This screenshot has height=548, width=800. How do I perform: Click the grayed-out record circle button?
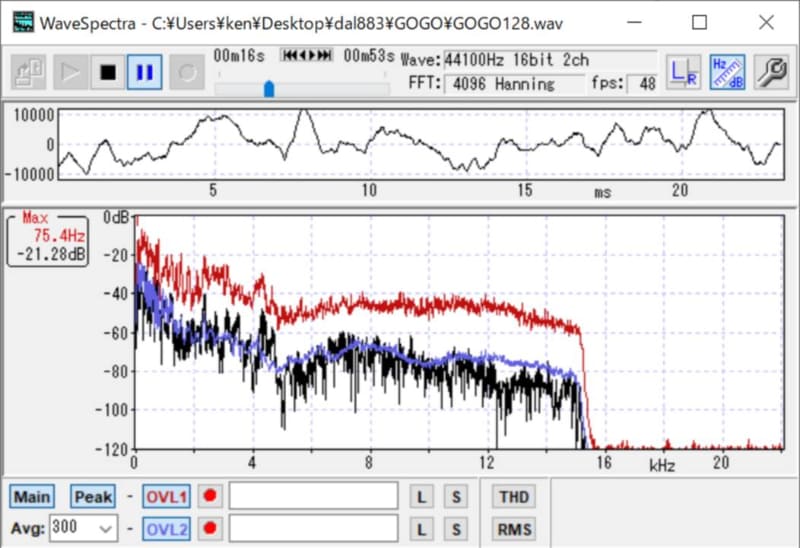click(187, 72)
